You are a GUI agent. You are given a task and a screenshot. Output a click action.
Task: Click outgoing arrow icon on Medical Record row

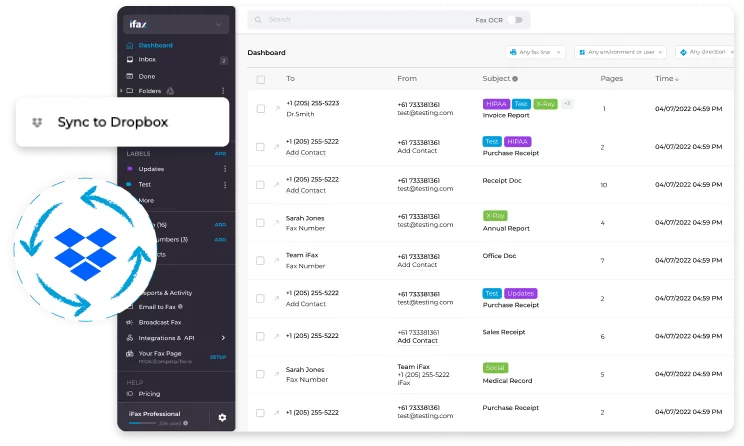(x=277, y=374)
